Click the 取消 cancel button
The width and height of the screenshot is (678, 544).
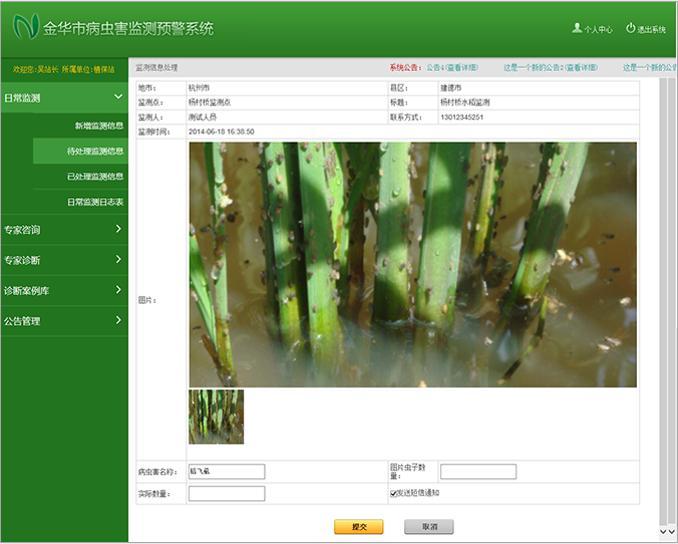coord(429,527)
